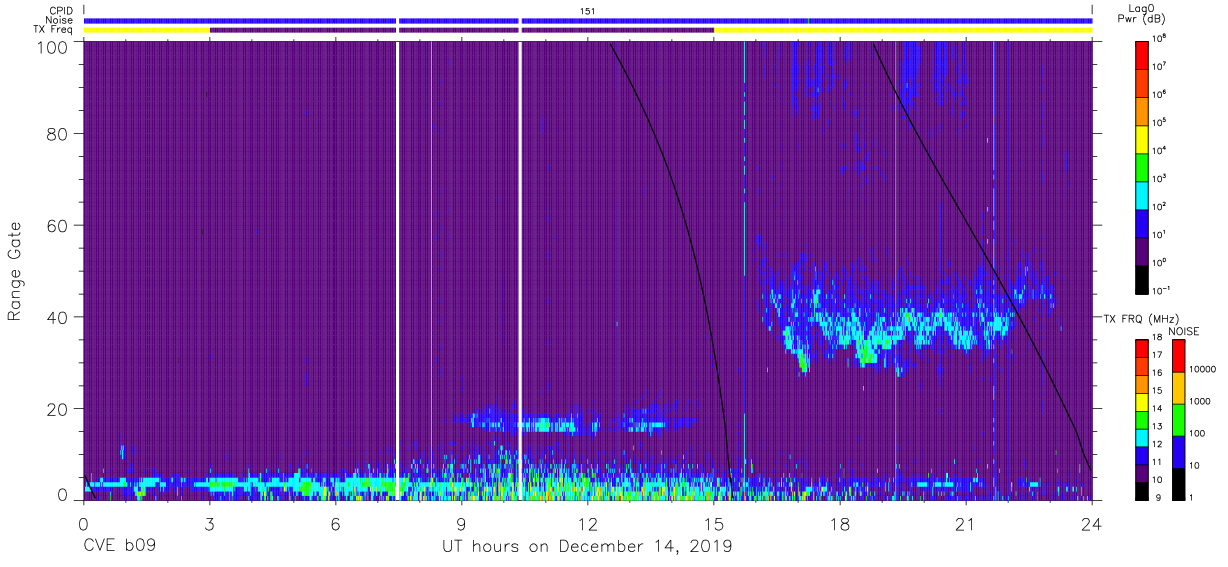Click the "CPID" label at top left
The width and height of the screenshot is (1228, 567).
[61, 10]
